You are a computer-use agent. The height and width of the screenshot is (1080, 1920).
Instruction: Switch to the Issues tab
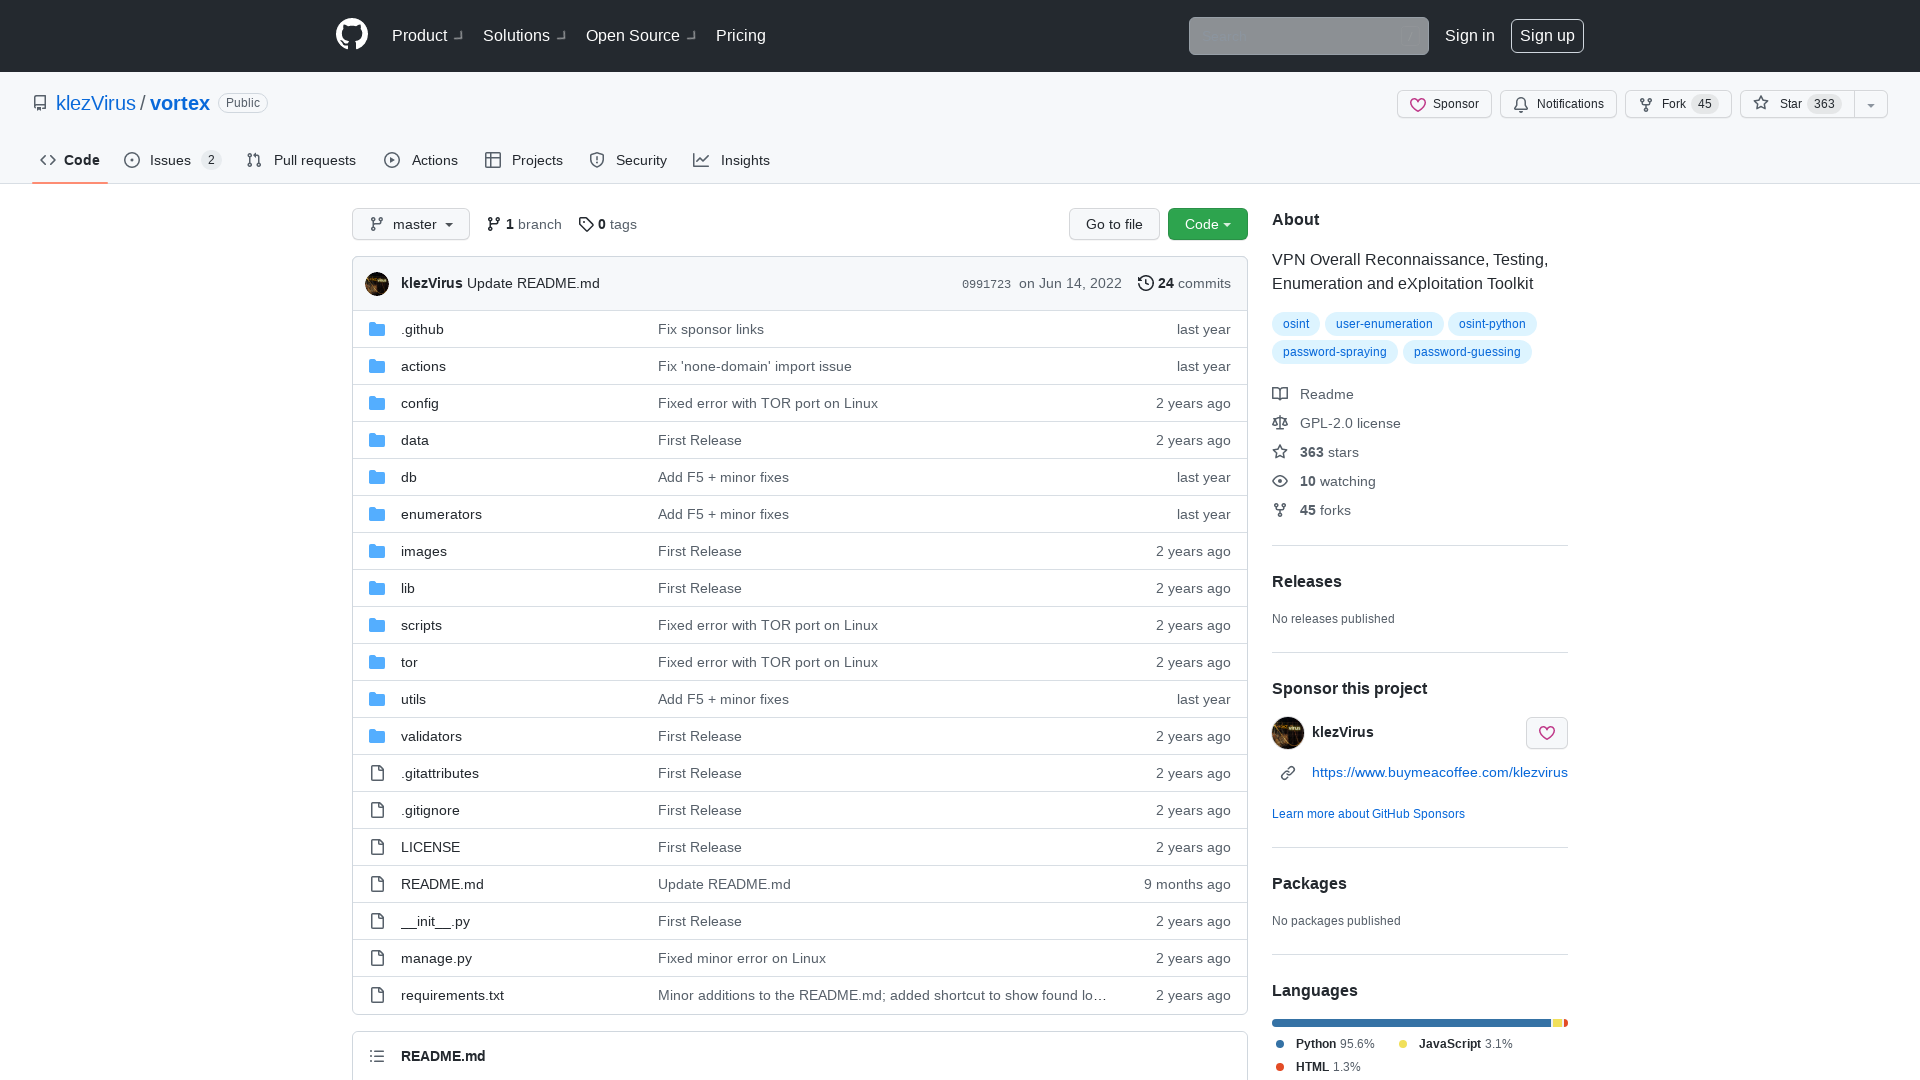(x=172, y=160)
